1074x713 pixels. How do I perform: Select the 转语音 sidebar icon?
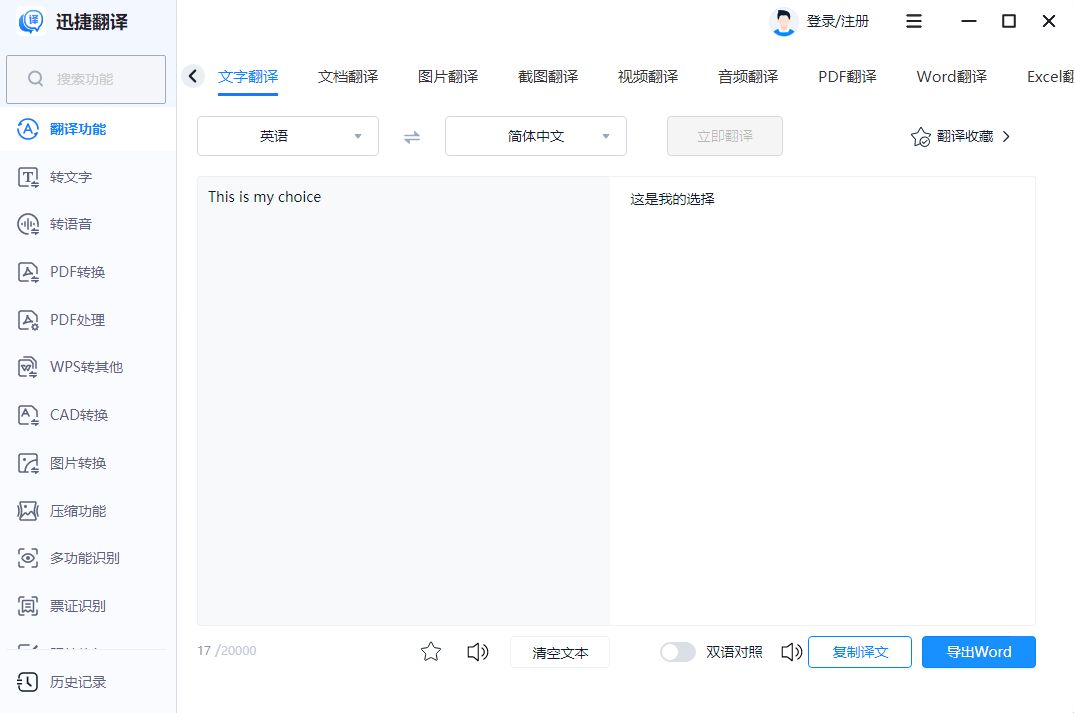28,224
